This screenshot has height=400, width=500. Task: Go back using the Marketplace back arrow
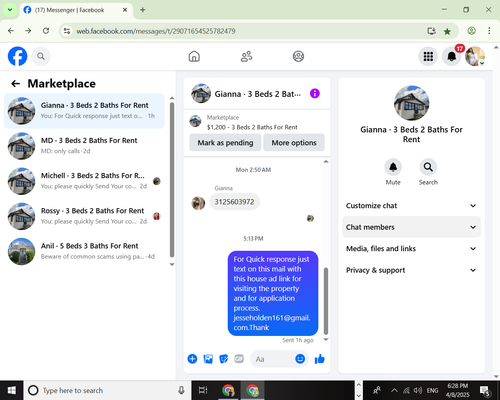15,83
